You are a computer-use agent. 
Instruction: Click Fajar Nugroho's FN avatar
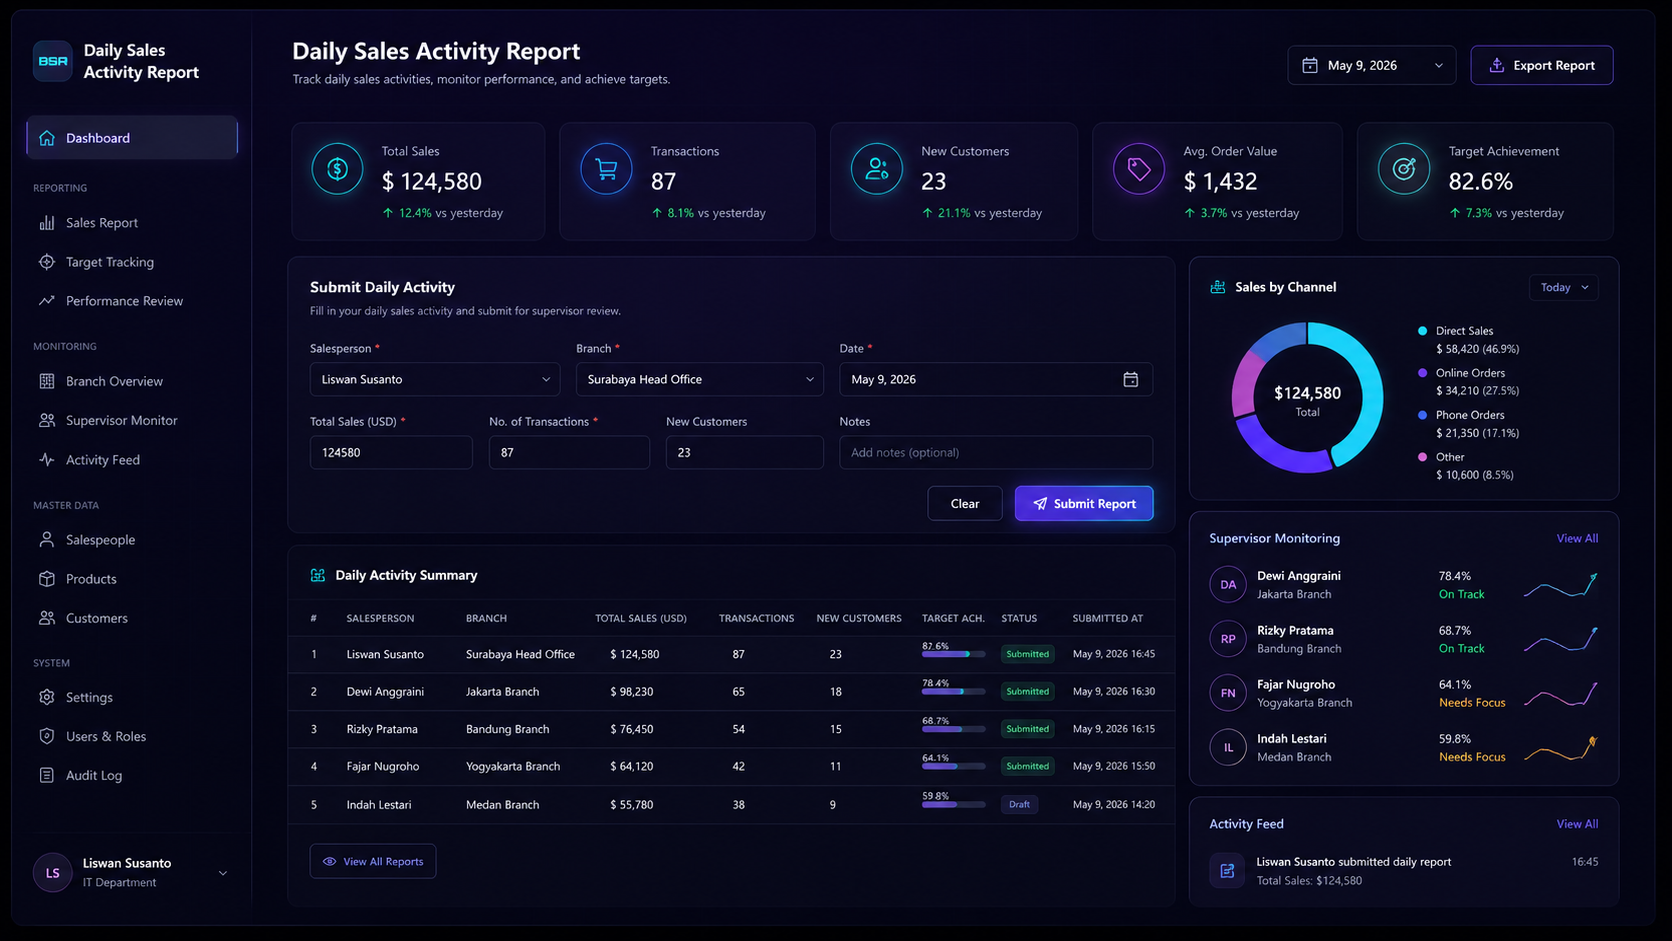point(1228,693)
